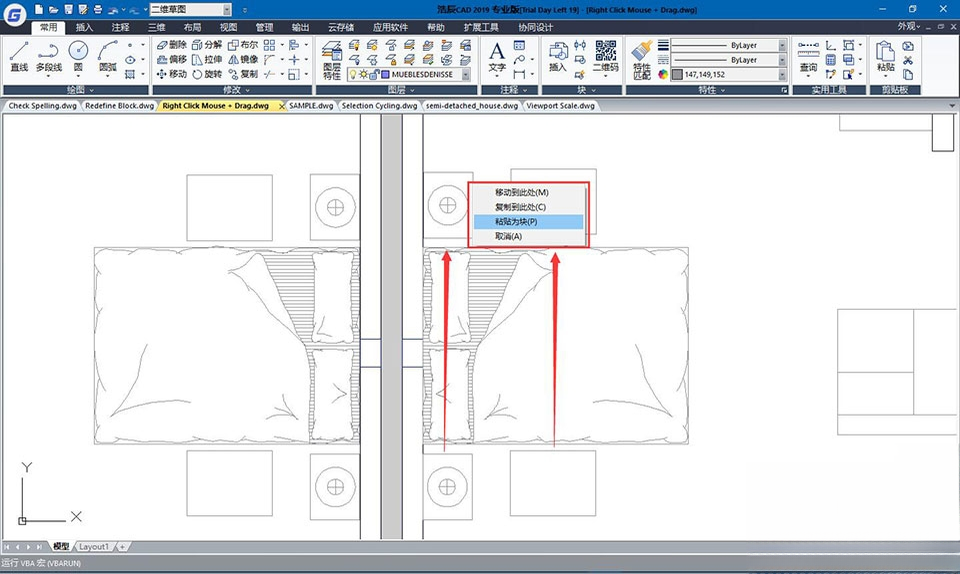
Task: Click the Print icon in quick access toolbar
Action: (97, 10)
